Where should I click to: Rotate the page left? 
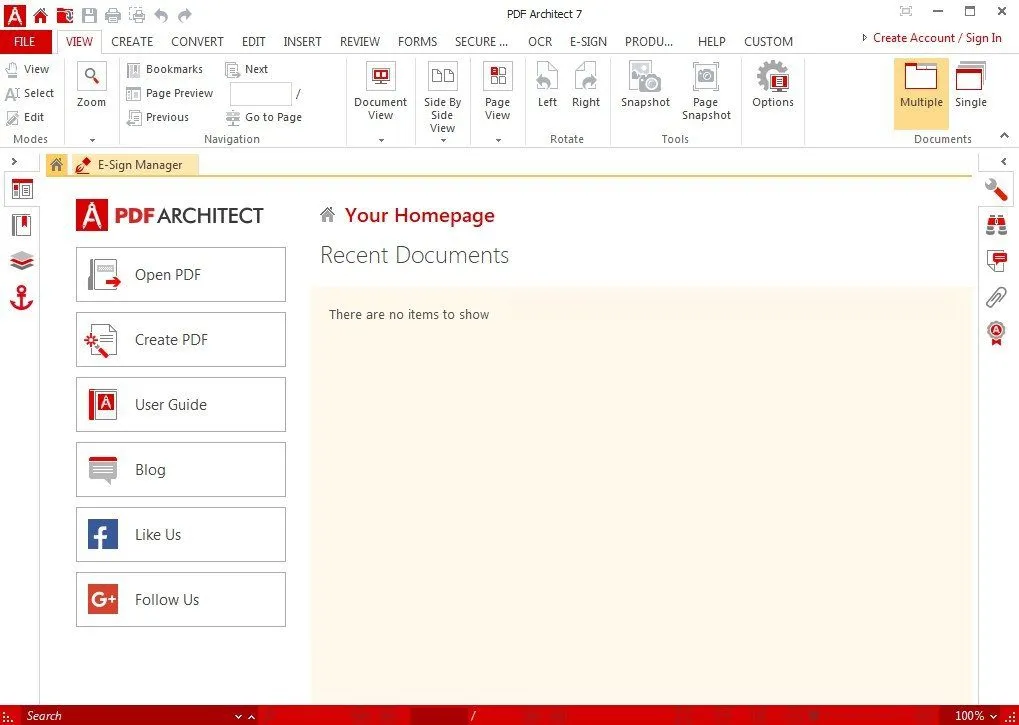click(546, 90)
